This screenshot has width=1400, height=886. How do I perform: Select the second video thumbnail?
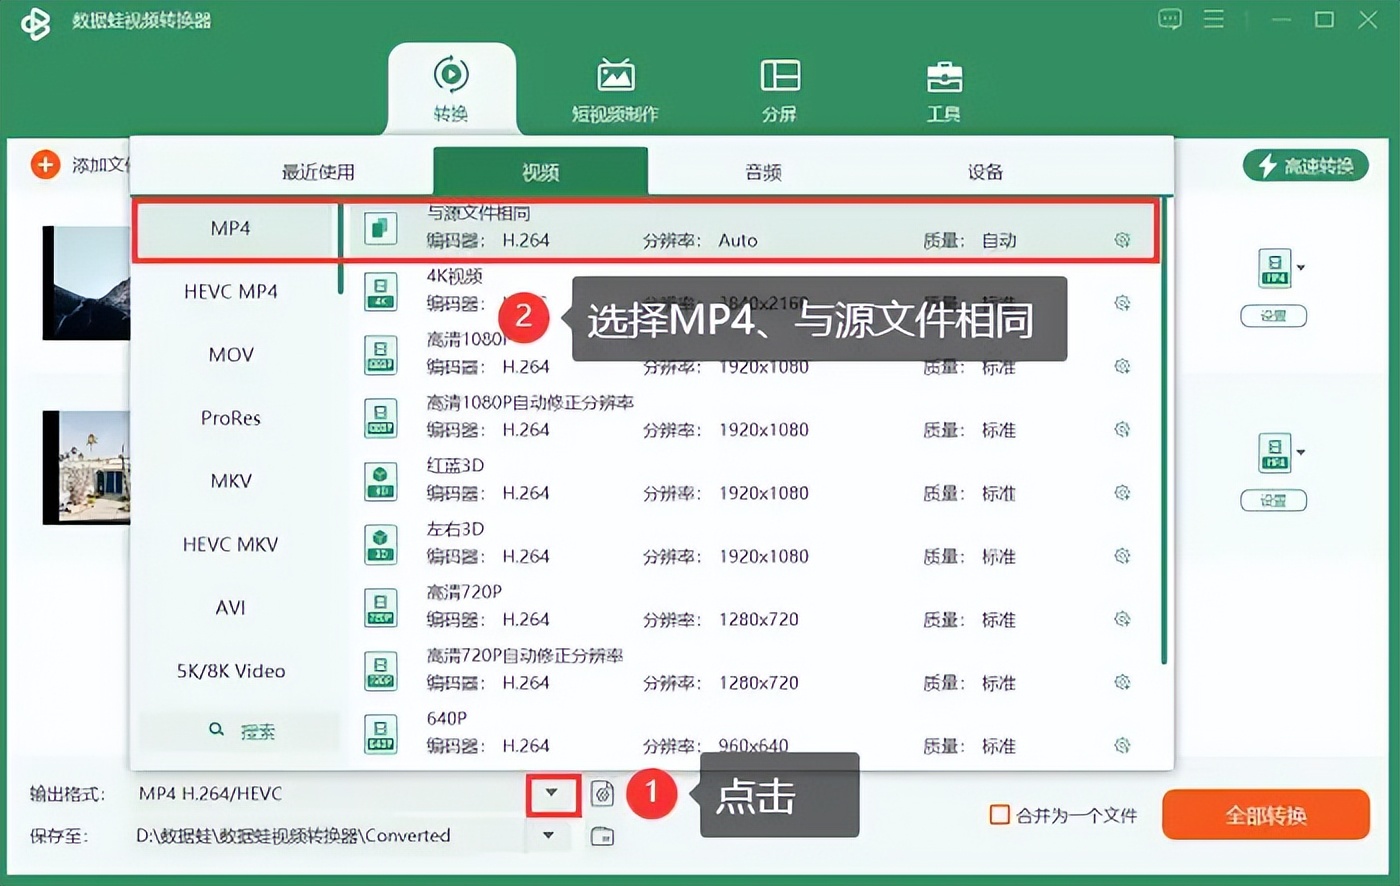pyautogui.click(x=86, y=467)
